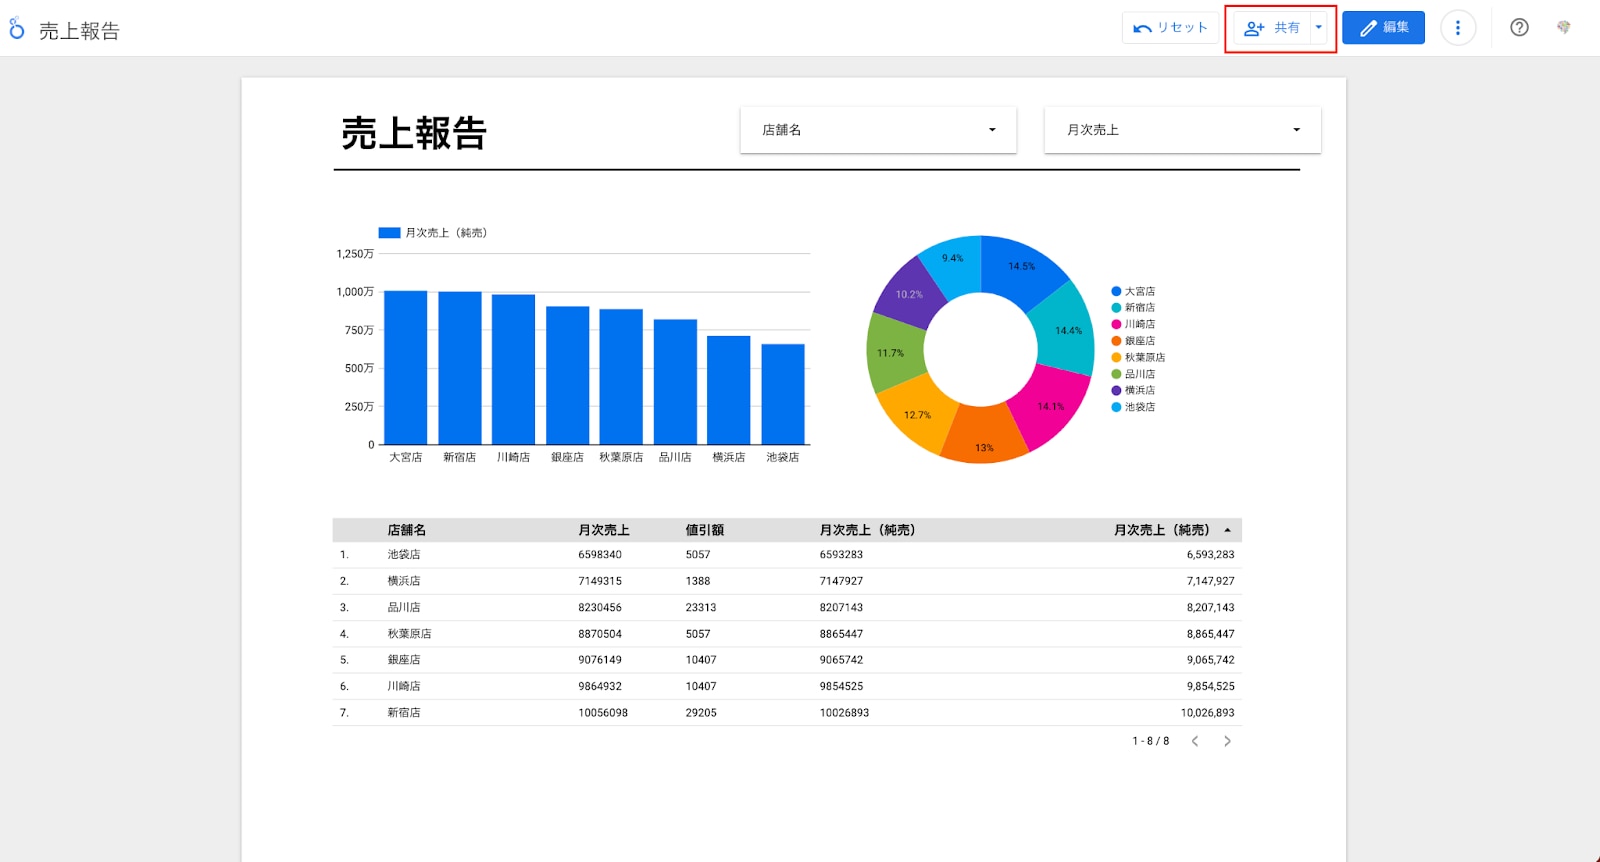Sort table by 値引額 column header
The image size is (1600, 862).
pos(705,530)
